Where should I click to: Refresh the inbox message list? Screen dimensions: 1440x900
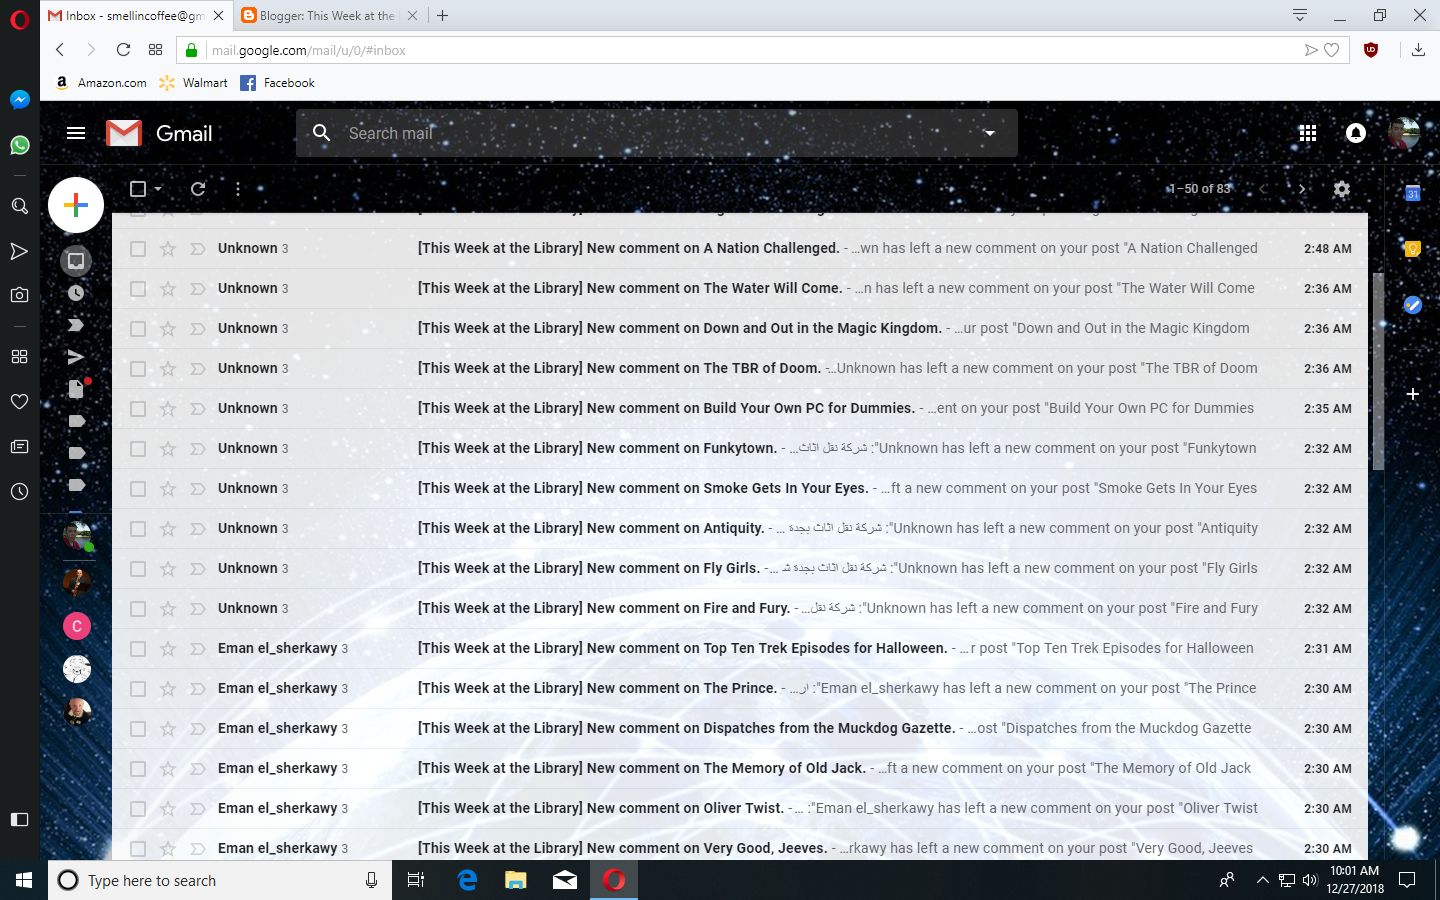pos(198,189)
